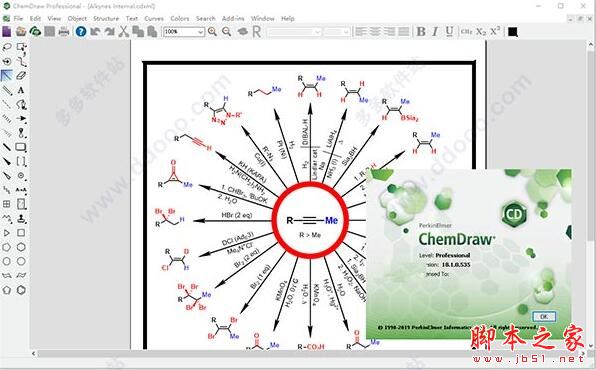This screenshot has height=370, width=596.
Task: Click the black text color swatch
Action: (x=512, y=32)
